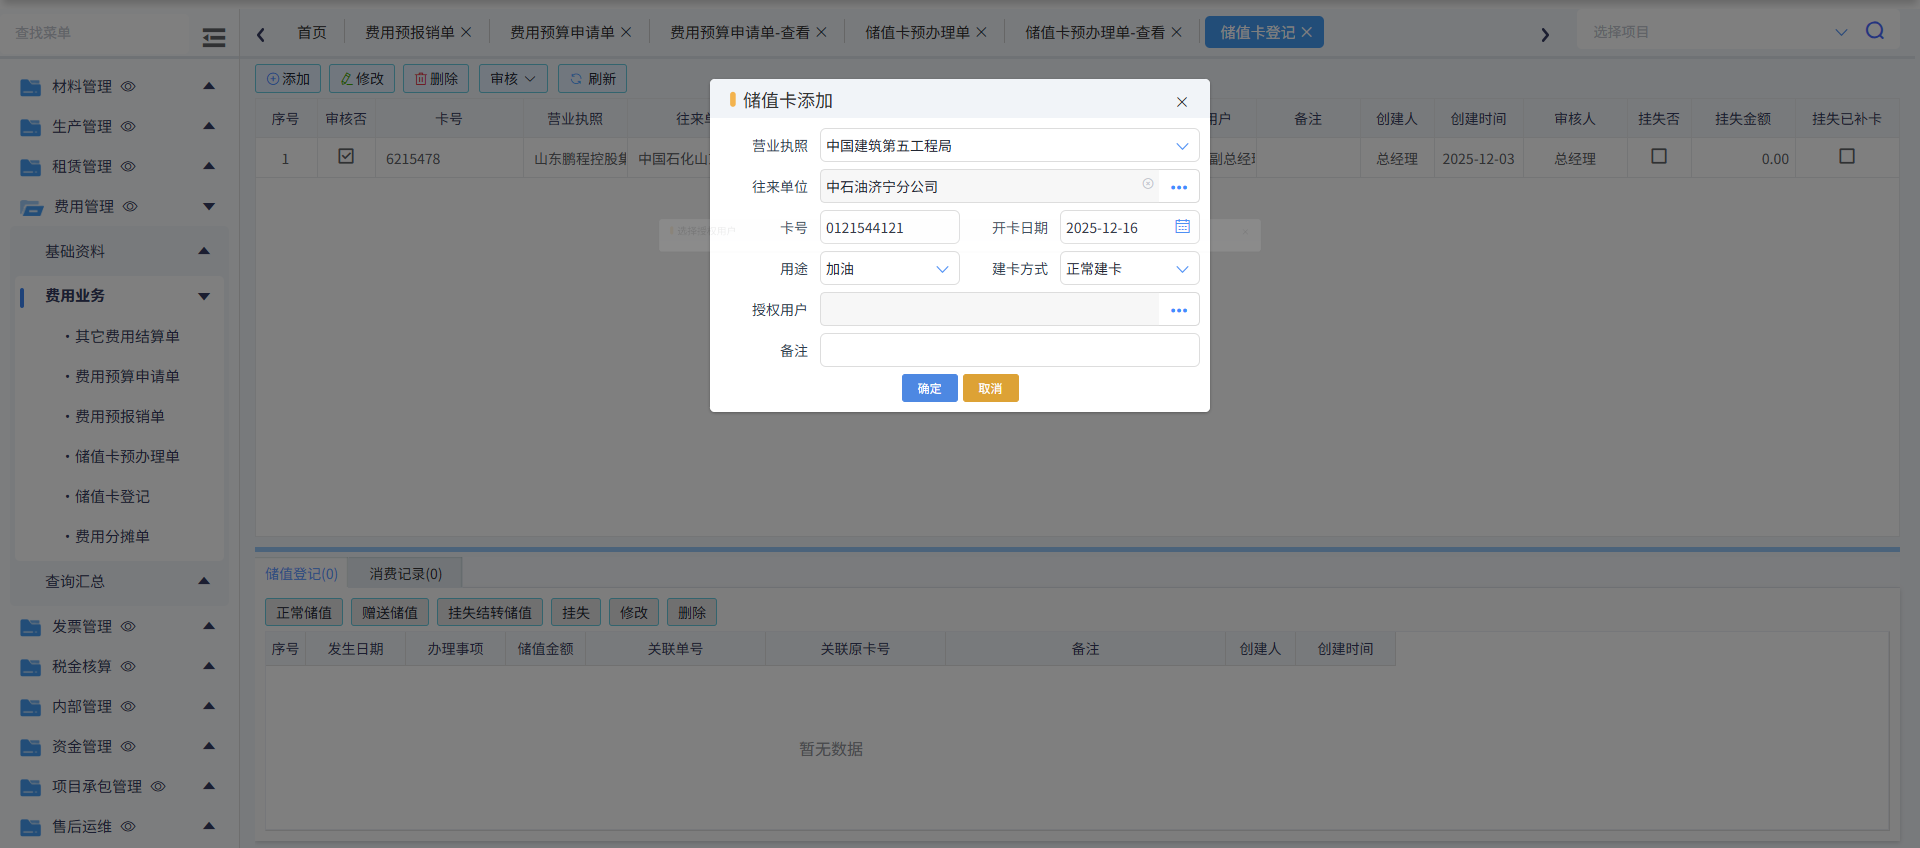Clear the 往来单位 field with the clear icon
The width and height of the screenshot is (1920, 848).
pyautogui.click(x=1148, y=184)
